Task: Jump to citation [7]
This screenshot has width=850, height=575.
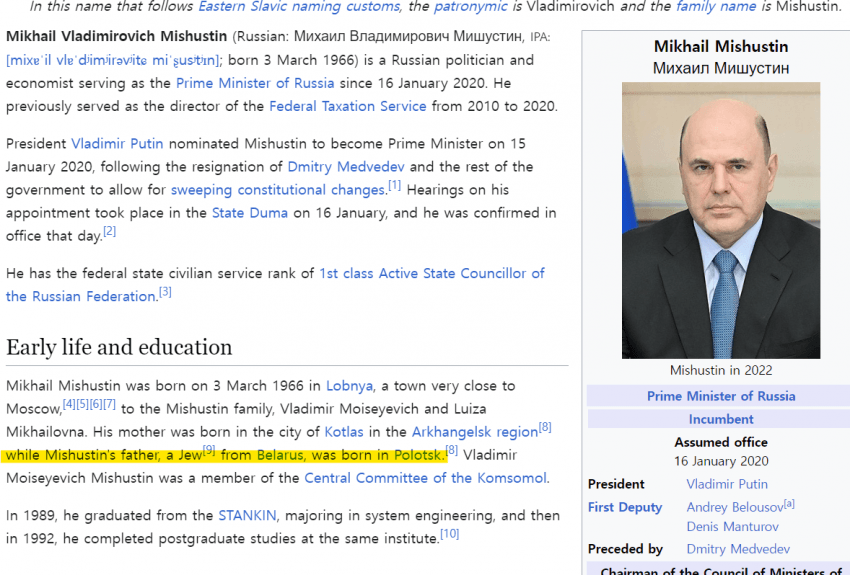Action: click(110, 404)
